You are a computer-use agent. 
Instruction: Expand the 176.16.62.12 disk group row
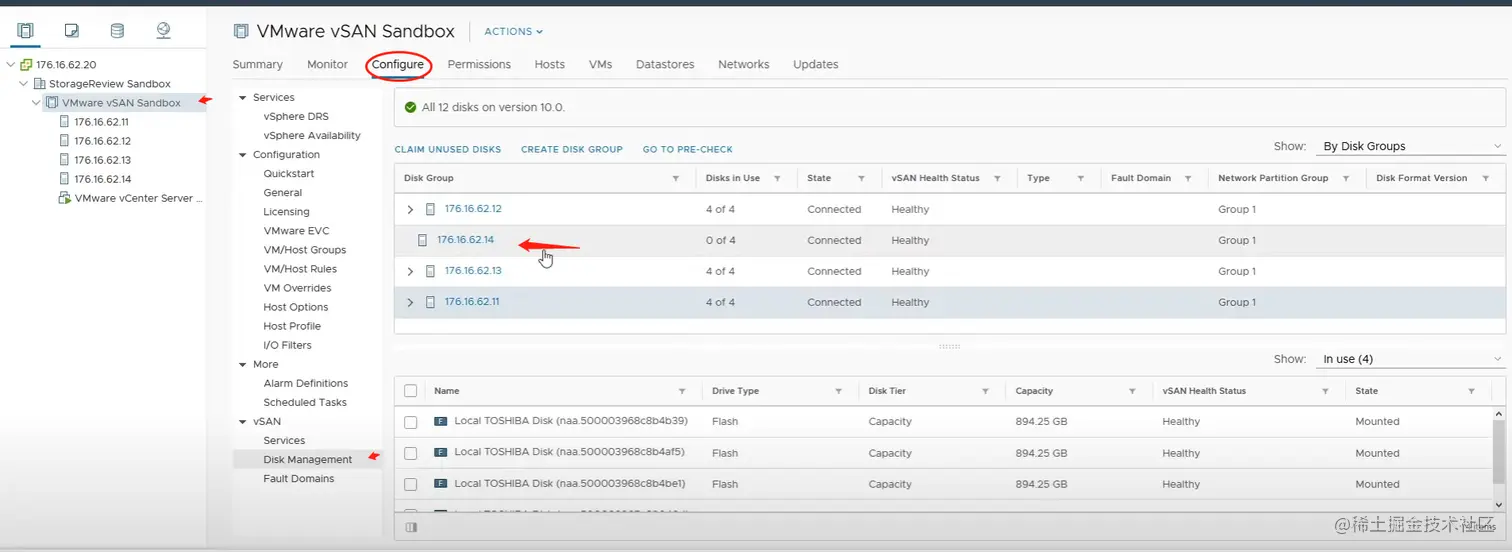click(x=410, y=210)
